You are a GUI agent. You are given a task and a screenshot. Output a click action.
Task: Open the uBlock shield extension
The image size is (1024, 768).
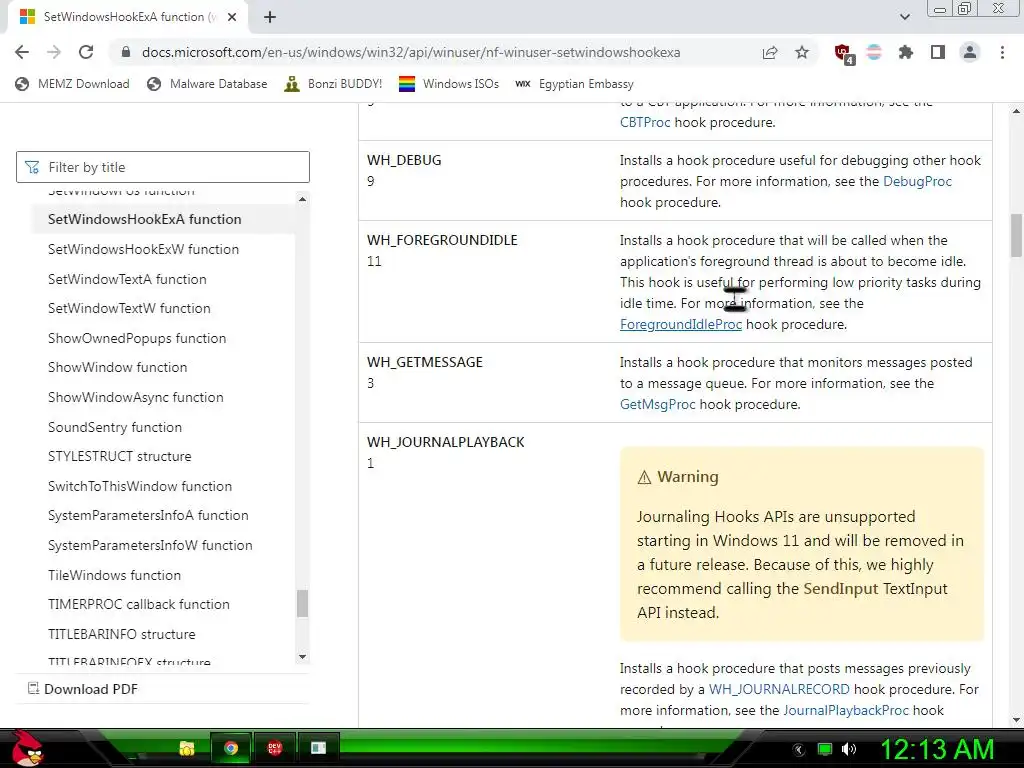(x=842, y=54)
